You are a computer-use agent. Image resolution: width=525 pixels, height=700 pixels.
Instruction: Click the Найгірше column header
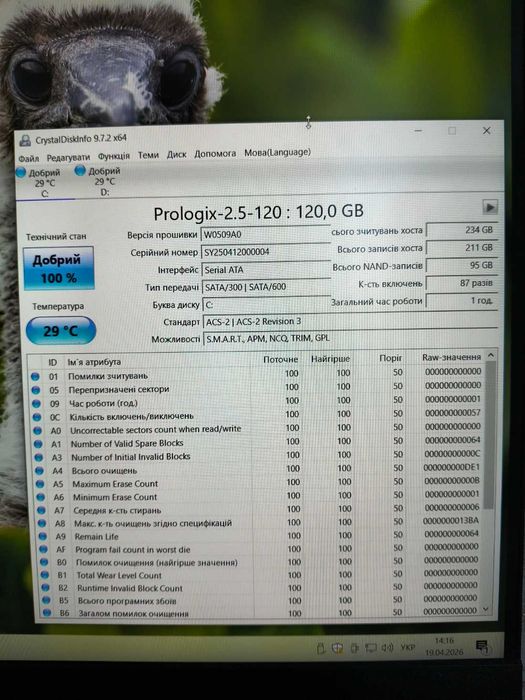point(330,359)
